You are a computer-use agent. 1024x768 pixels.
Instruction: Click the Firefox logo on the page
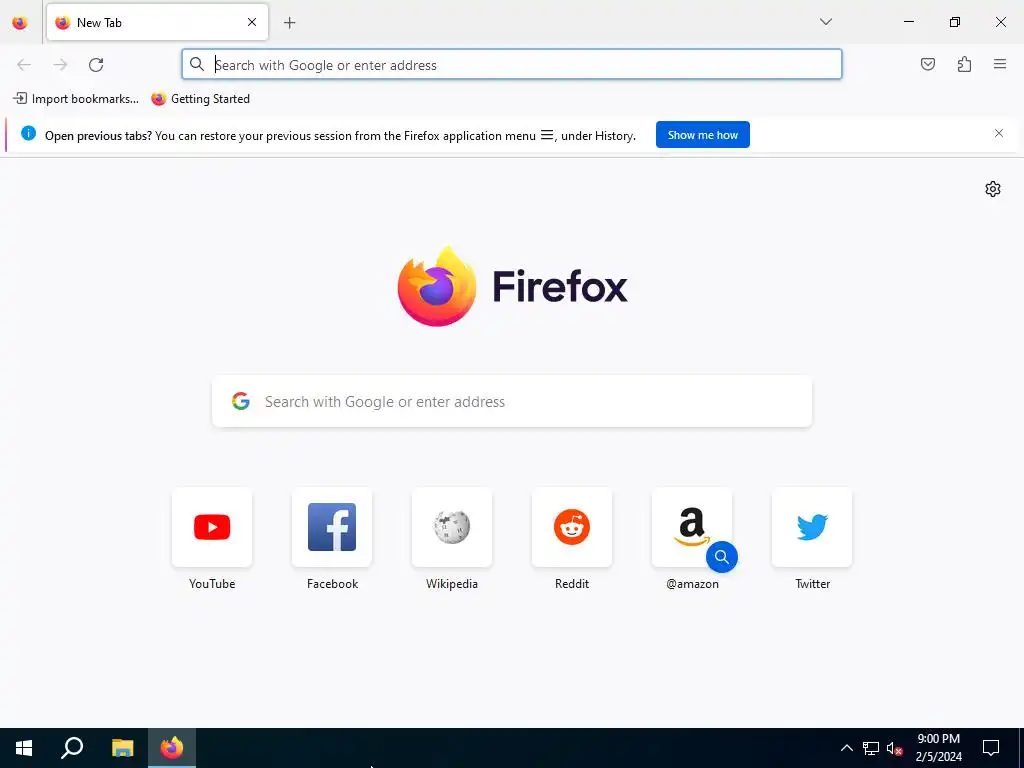pos(512,286)
